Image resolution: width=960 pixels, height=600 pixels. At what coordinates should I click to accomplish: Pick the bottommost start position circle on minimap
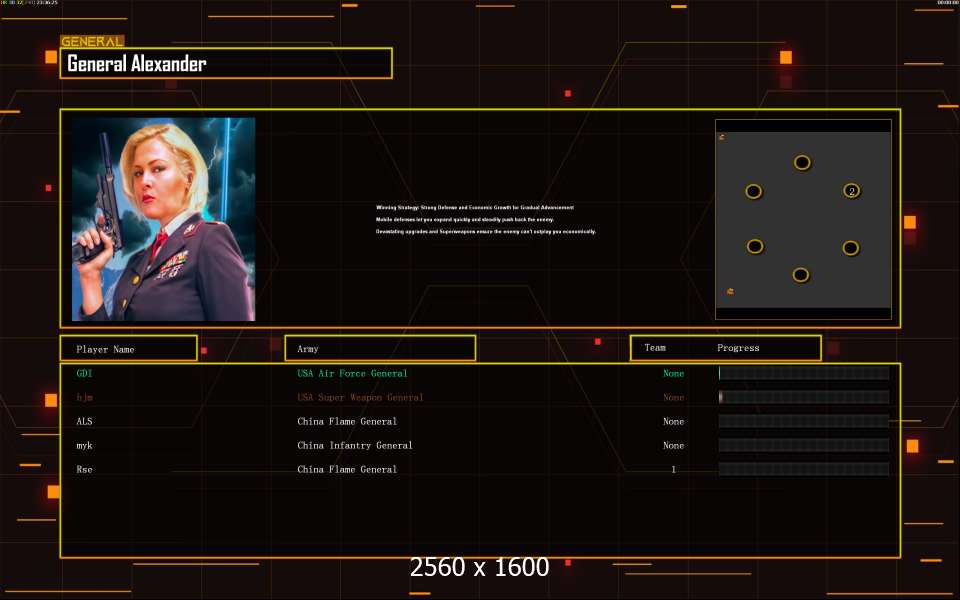tap(801, 275)
